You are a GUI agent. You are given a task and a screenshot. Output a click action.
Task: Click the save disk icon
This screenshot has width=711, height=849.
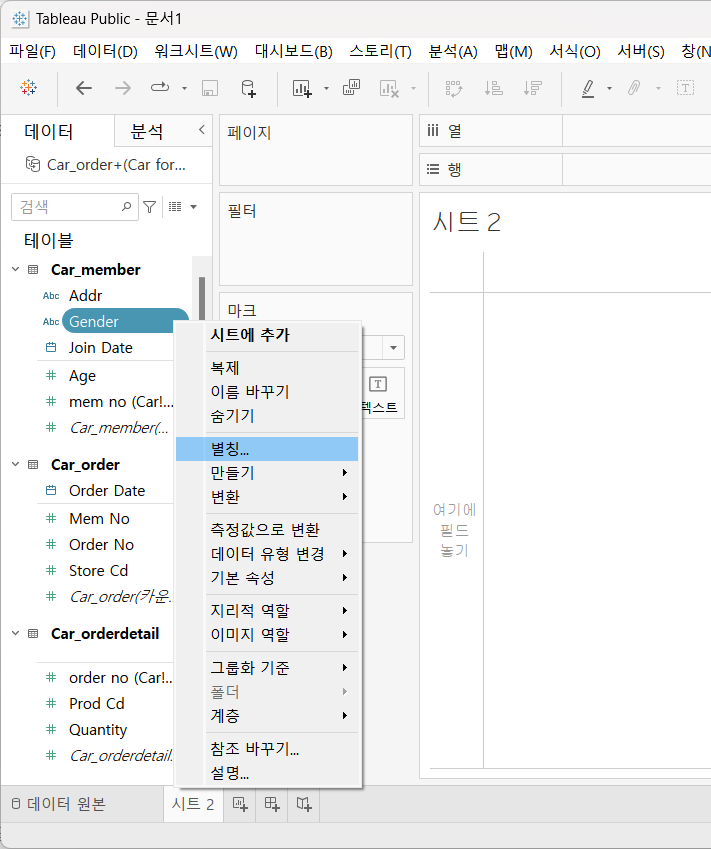(x=210, y=88)
